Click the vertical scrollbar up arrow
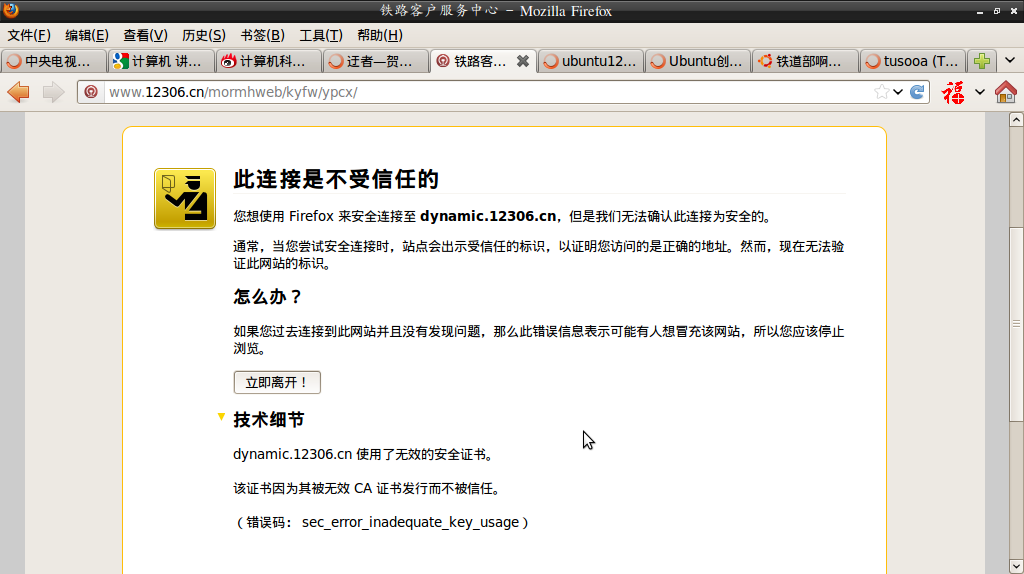 pos(1016,120)
